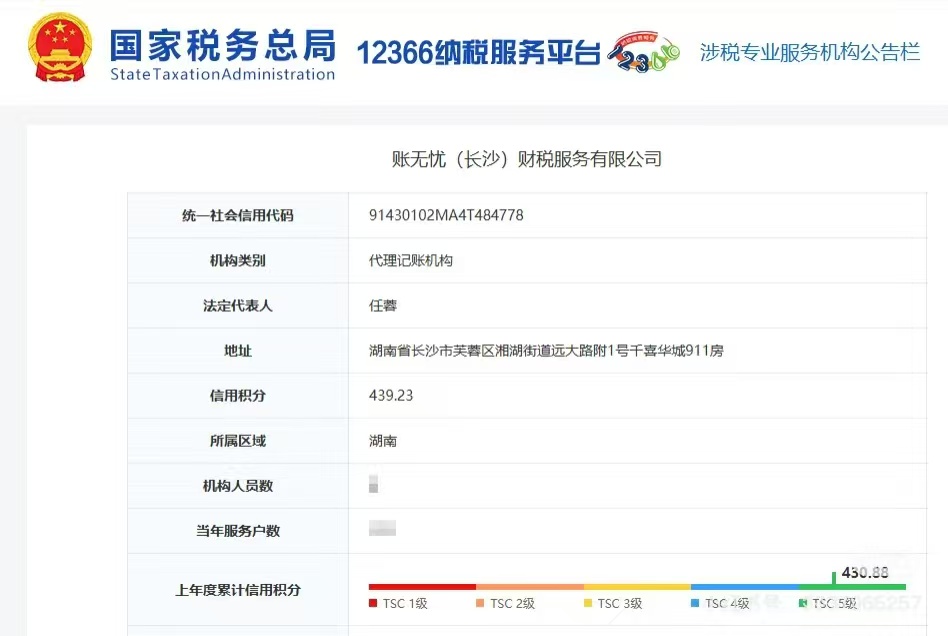
Task: Click 国家税务总局 header text
Action: (222, 44)
